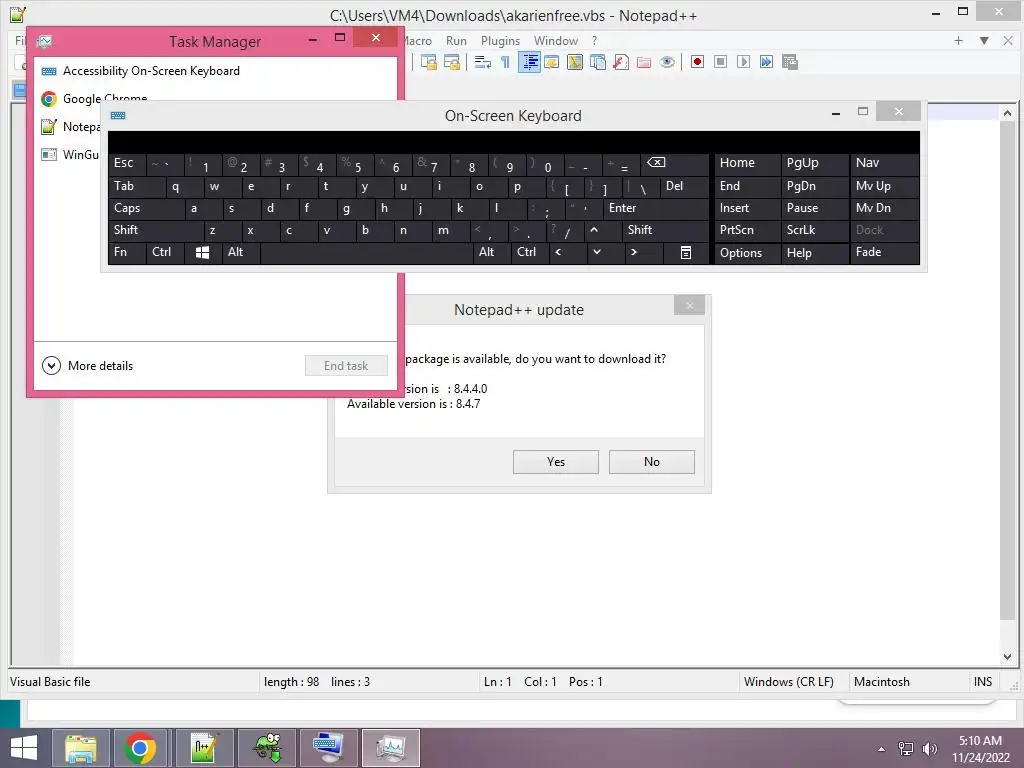1024x768 pixels.
Task: Open the black triangle dropdown in menu bar
Action: 984,40
